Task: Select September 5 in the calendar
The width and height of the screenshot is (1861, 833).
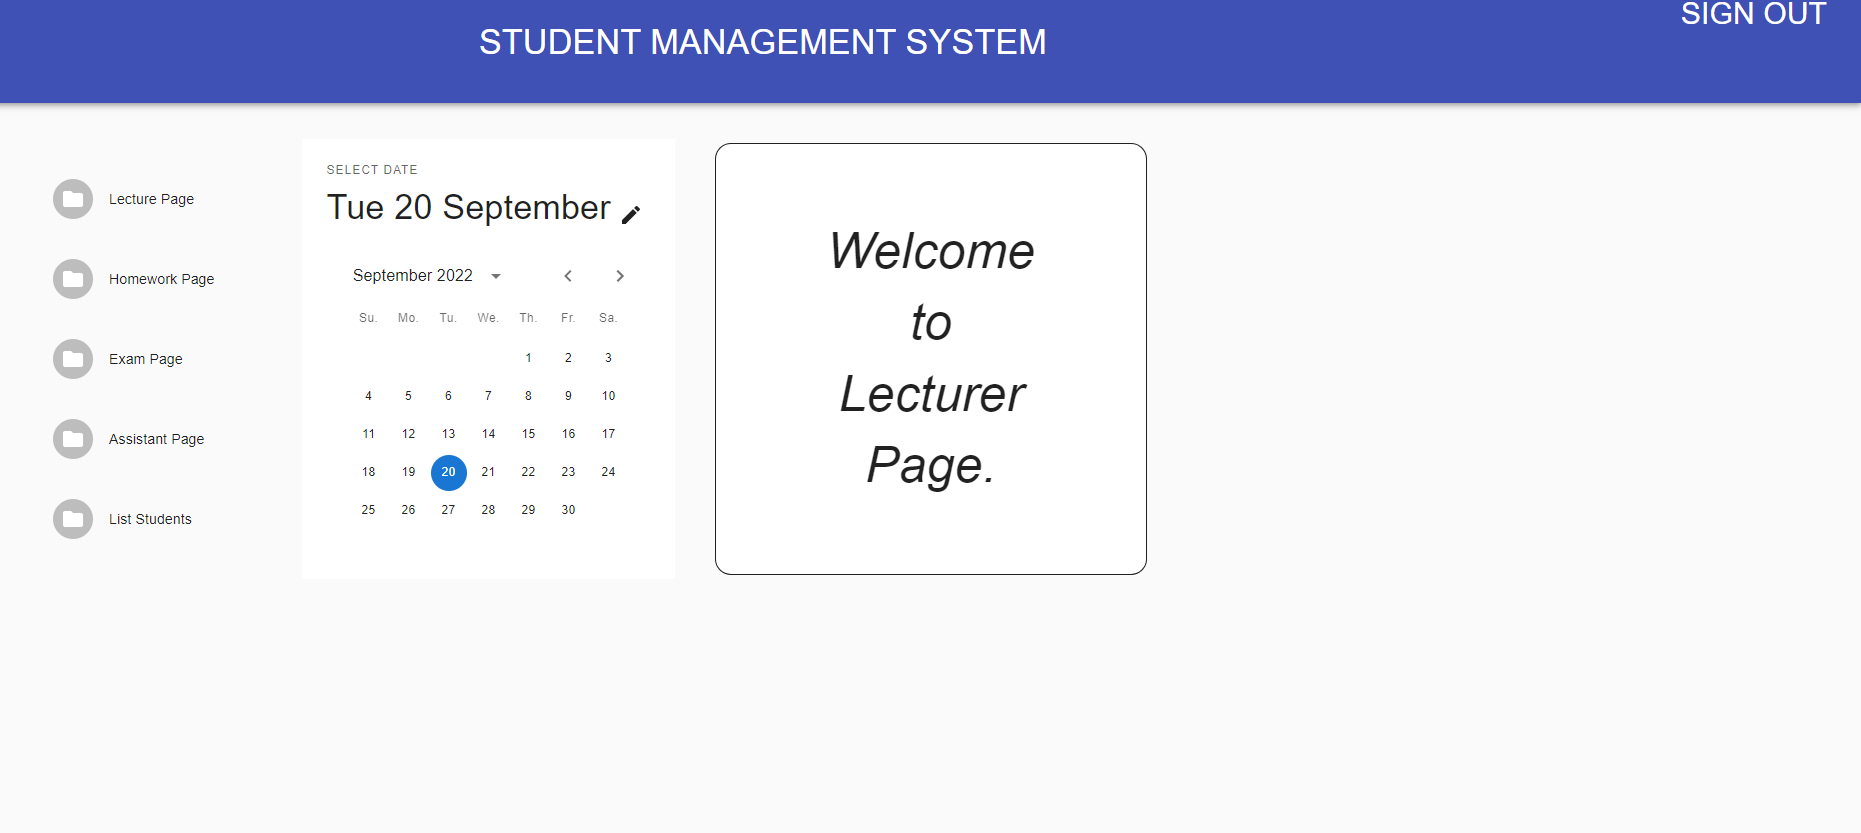Action: [408, 395]
